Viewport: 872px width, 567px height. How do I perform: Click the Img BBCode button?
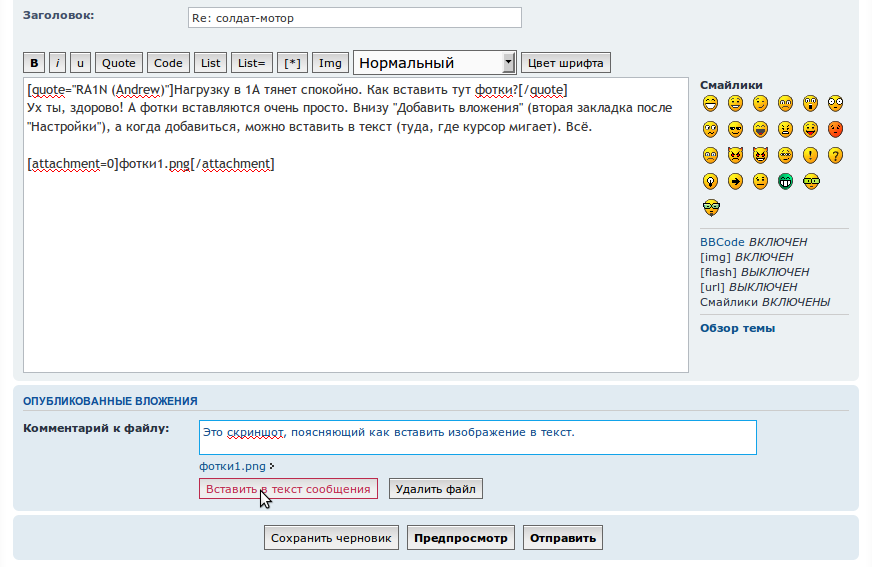(x=329, y=63)
